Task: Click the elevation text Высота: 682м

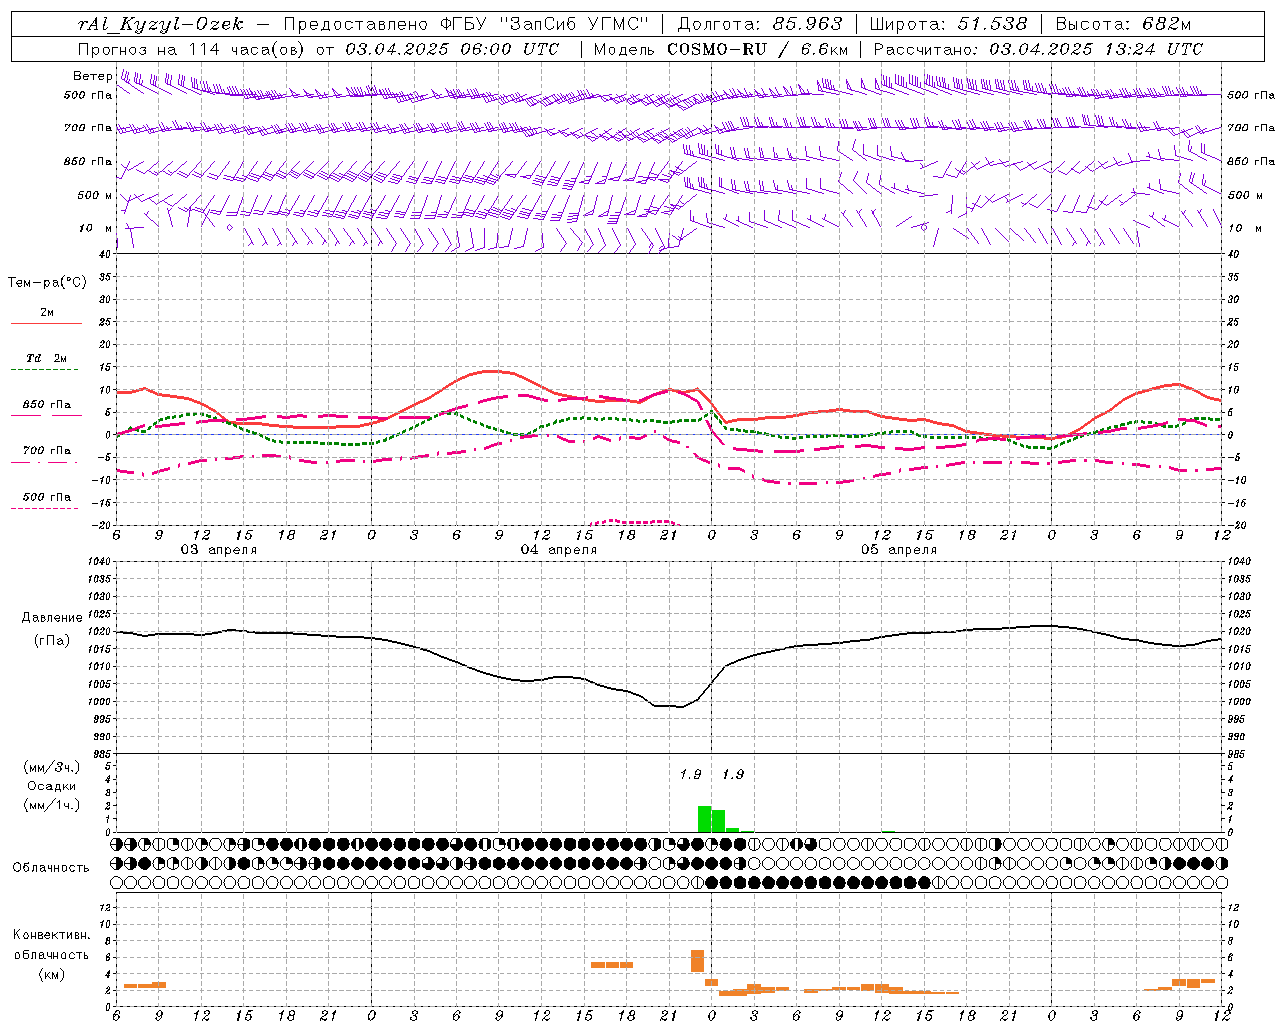Action: pyautogui.click(x=1123, y=24)
